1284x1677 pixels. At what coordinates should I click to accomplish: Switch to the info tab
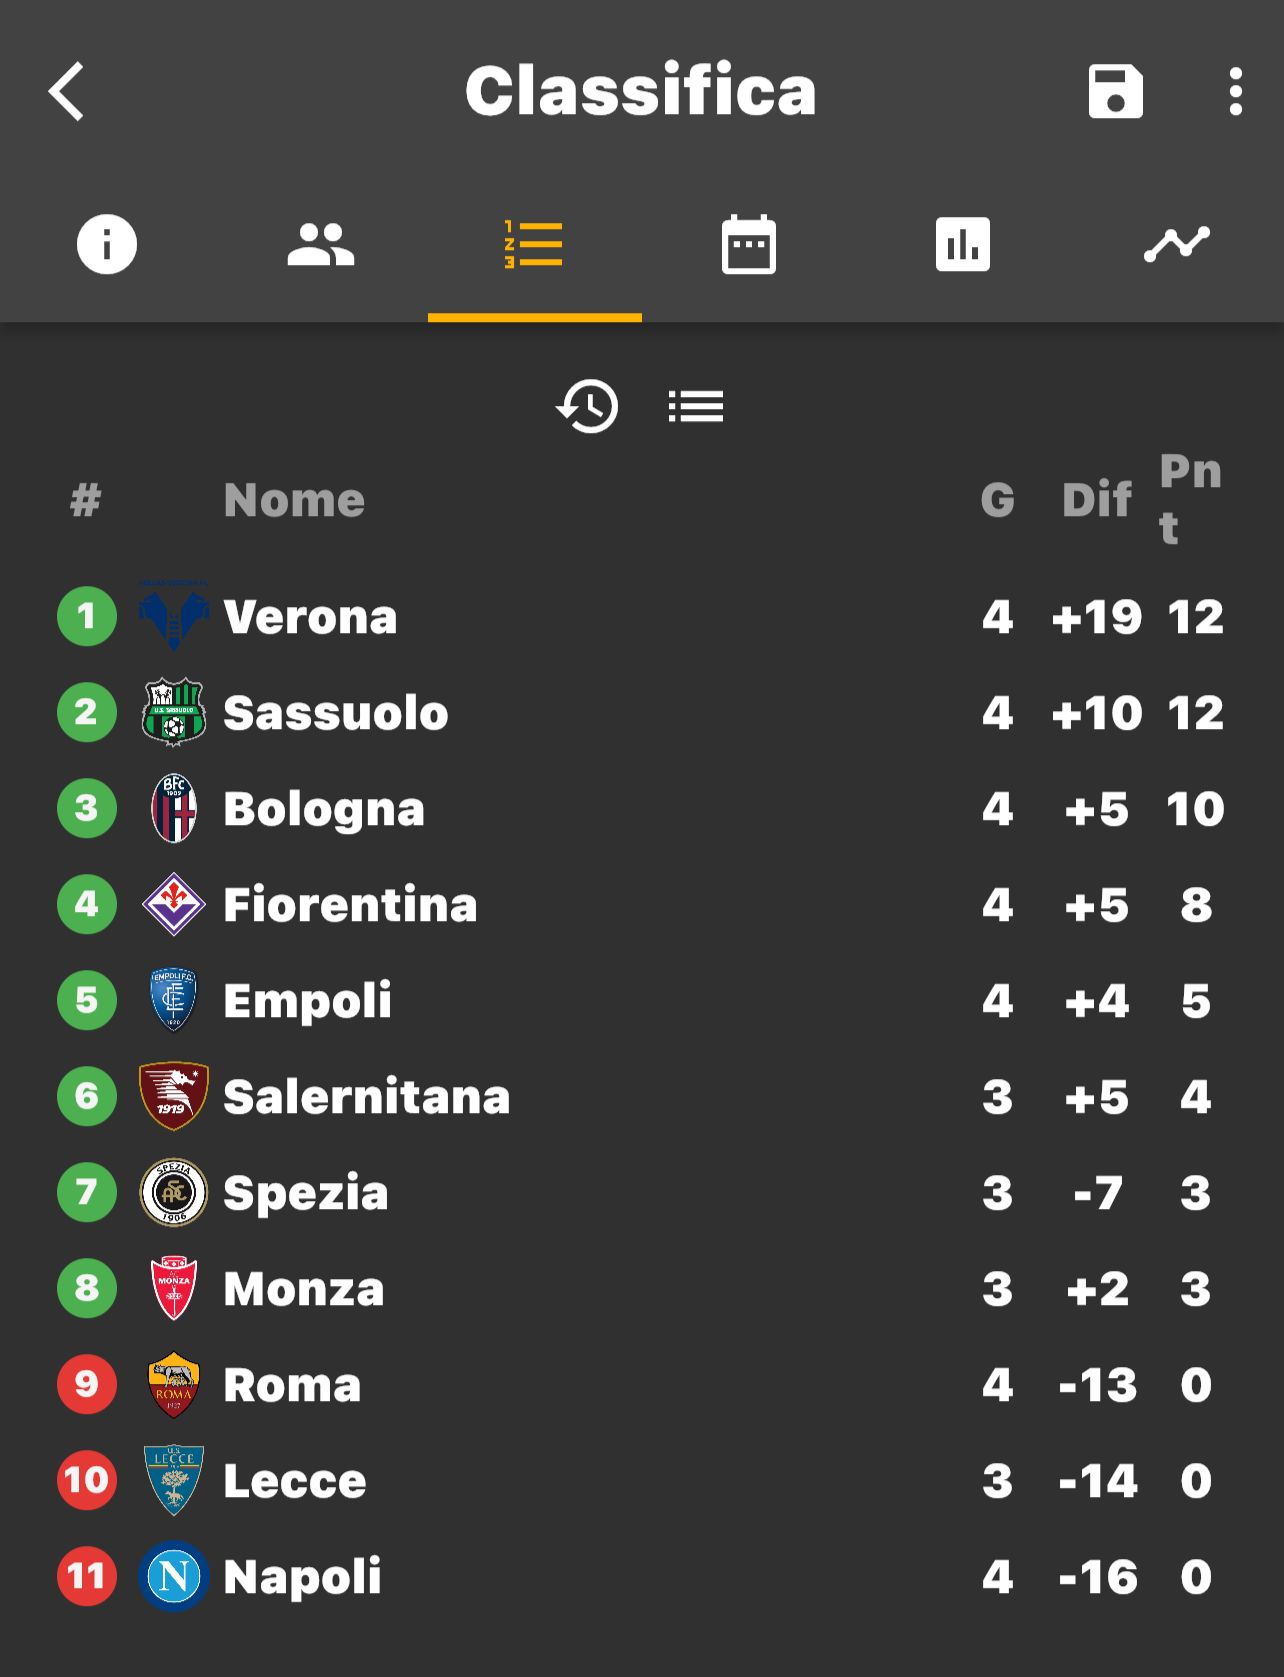[107, 244]
